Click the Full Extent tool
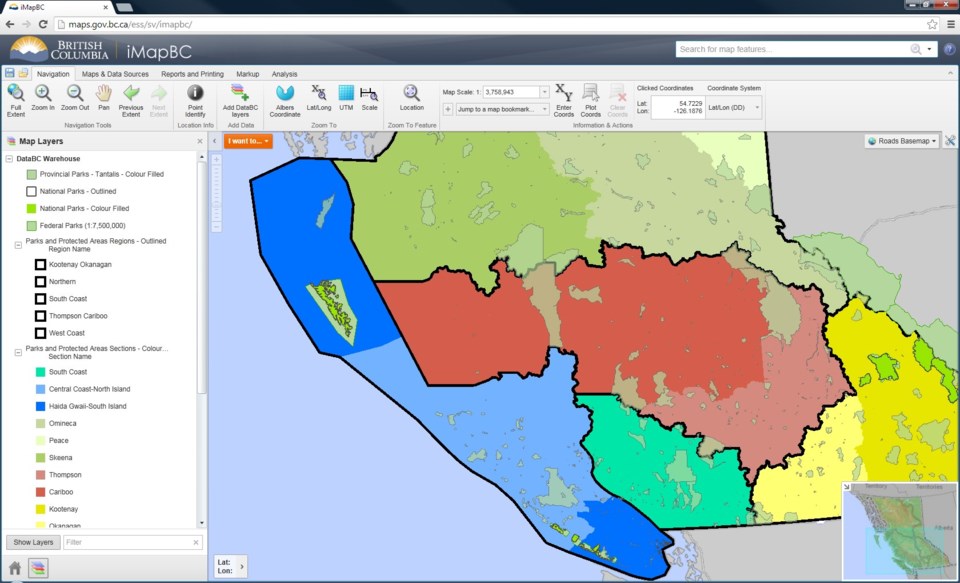960x583 pixels. 16,100
